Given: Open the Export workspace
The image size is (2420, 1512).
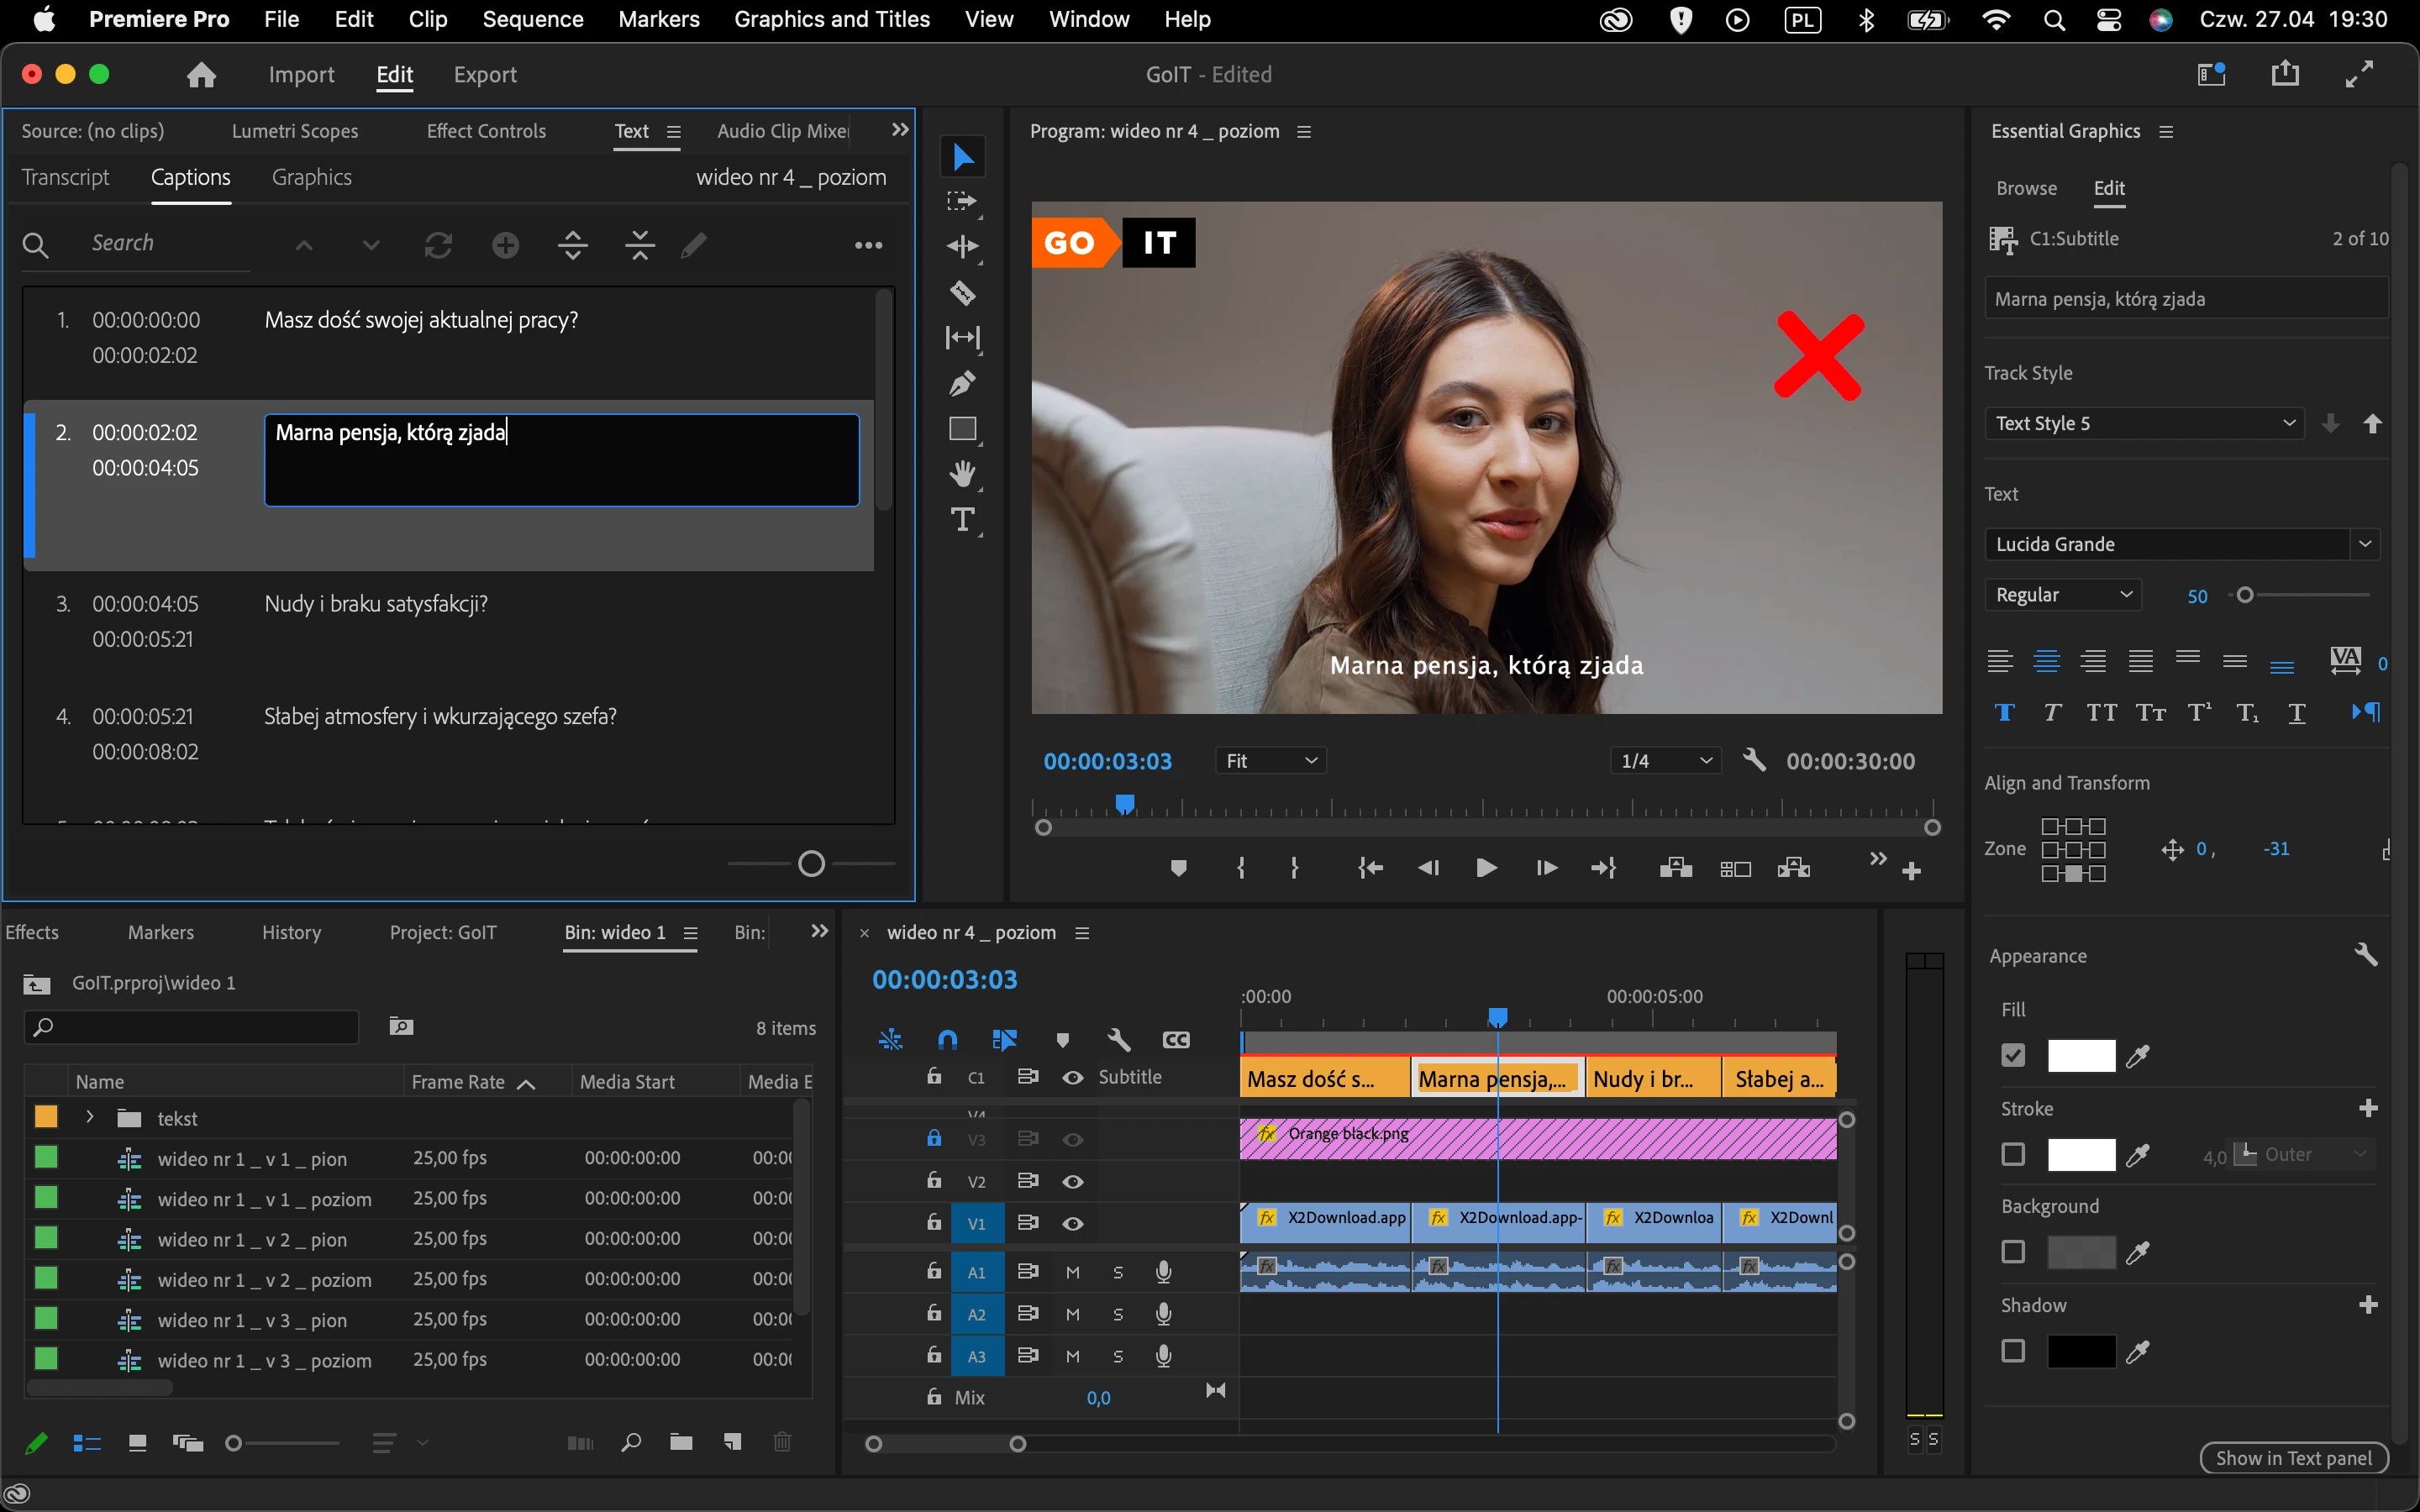Looking at the screenshot, I should pyautogui.click(x=485, y=75).
